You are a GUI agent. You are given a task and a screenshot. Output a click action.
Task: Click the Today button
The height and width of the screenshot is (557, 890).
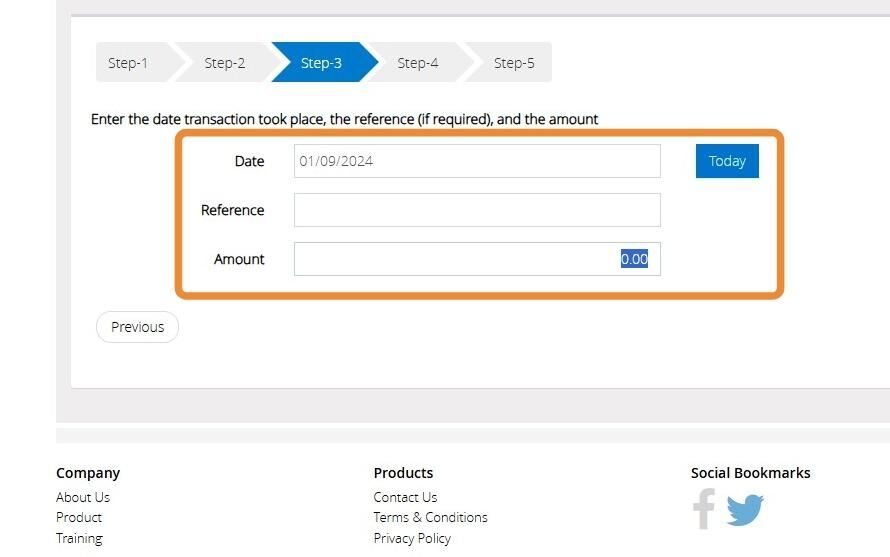tap(727, 161)
